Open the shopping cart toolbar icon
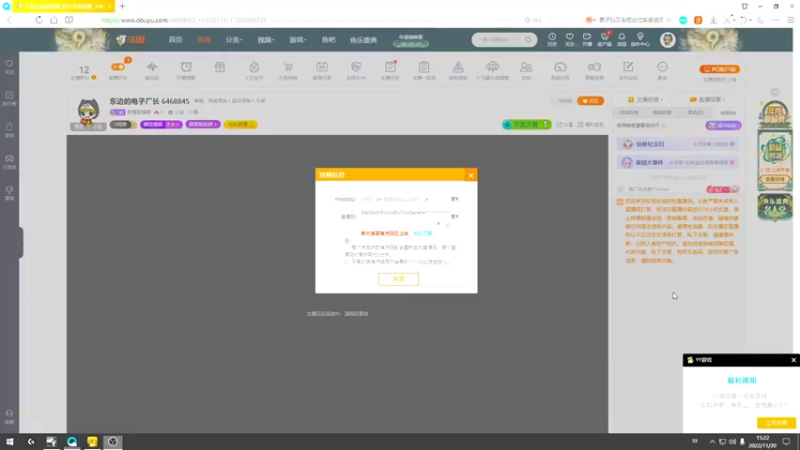800x450 pixels. click(x=288, y=67)
